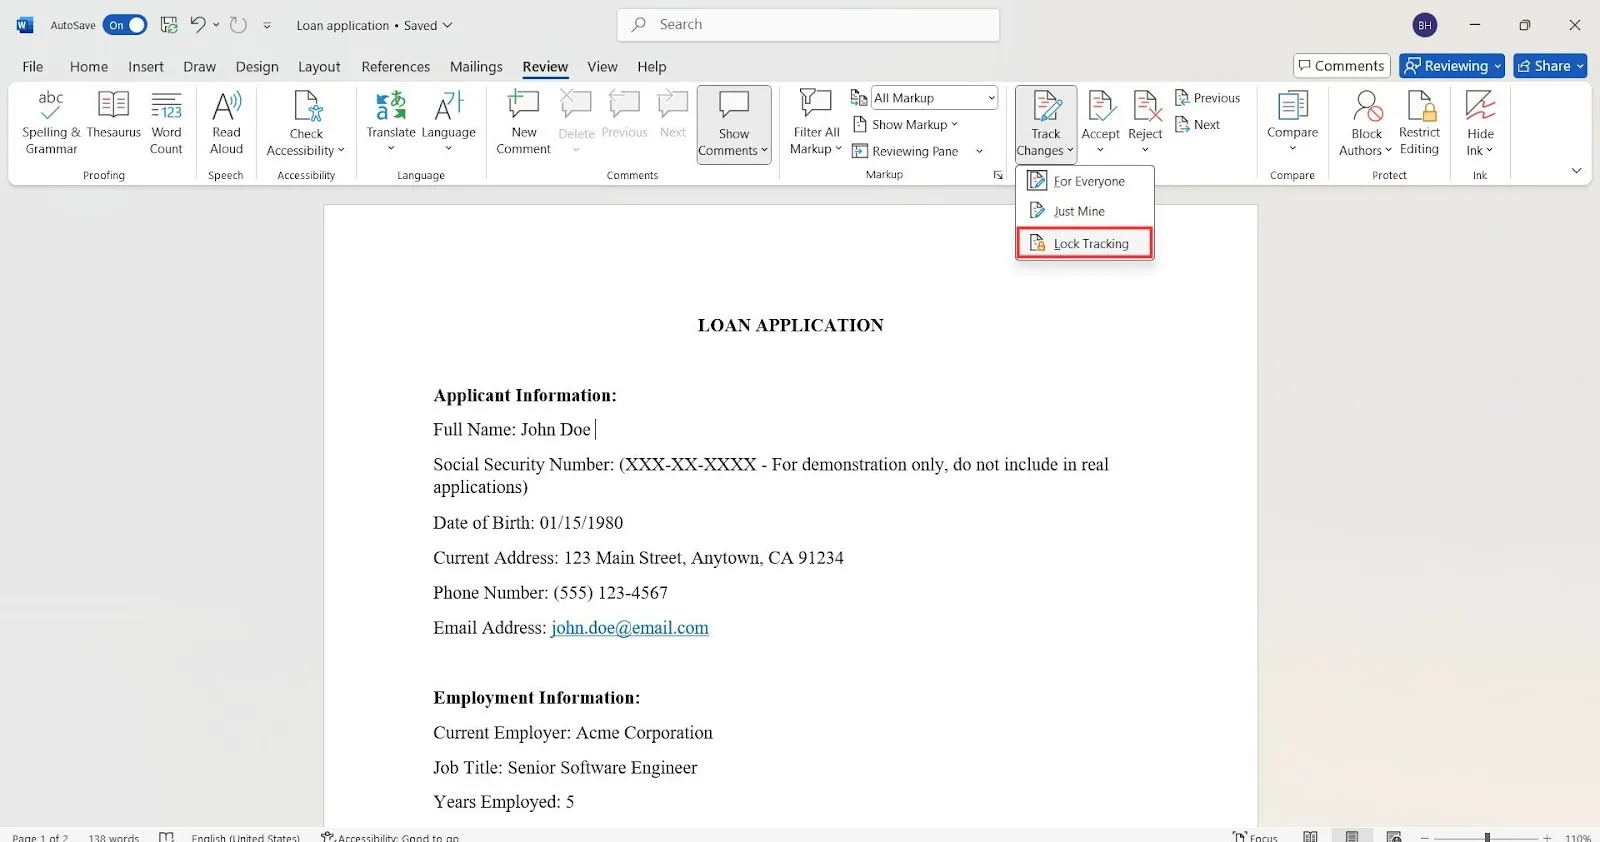Open the Spelling & Grammar checker
This screenshot has height=842, width=1600.
click(51, 123)
